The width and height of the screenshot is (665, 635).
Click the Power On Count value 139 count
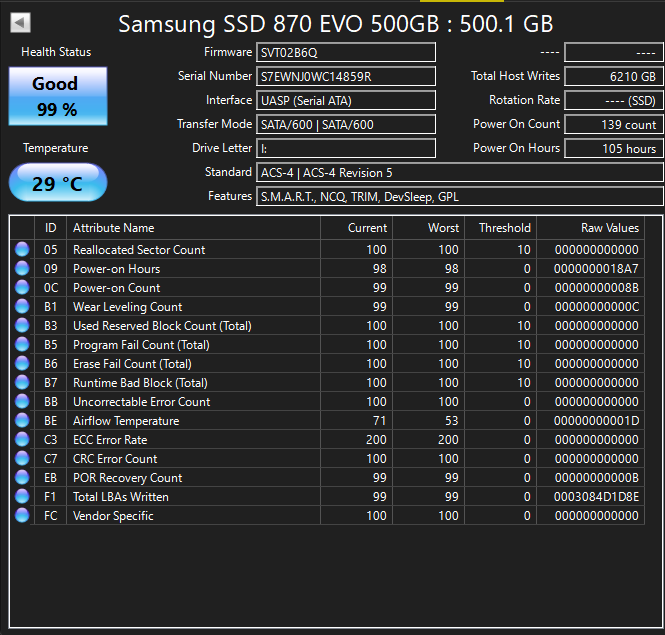click(614, 124)
